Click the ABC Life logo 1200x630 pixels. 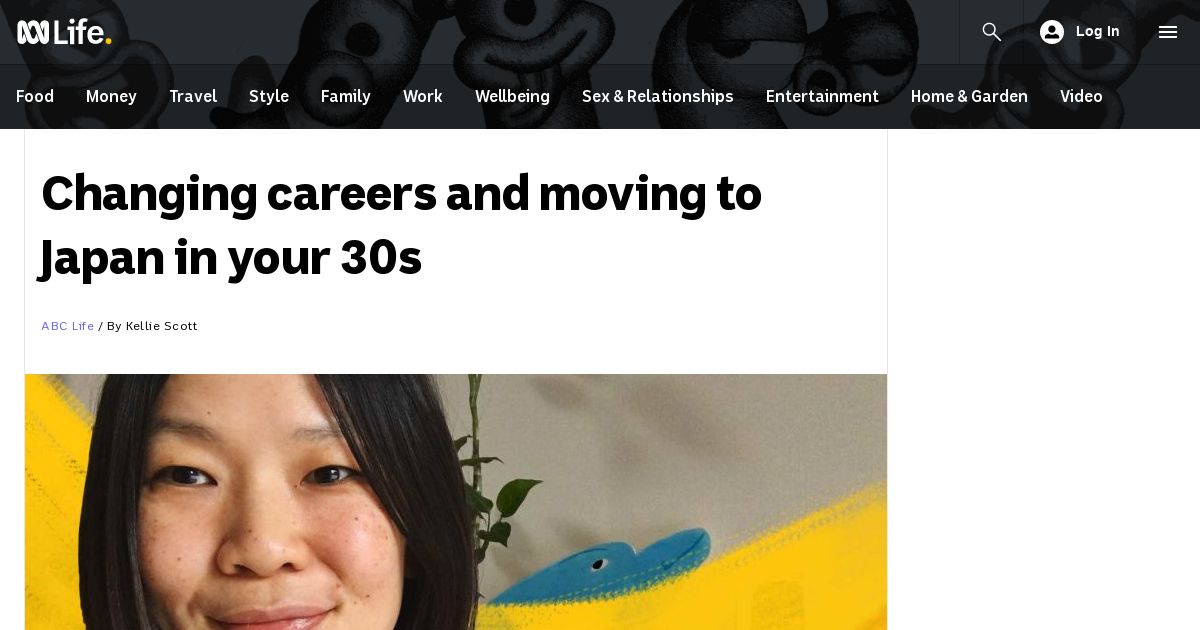(x=64, y=32)
